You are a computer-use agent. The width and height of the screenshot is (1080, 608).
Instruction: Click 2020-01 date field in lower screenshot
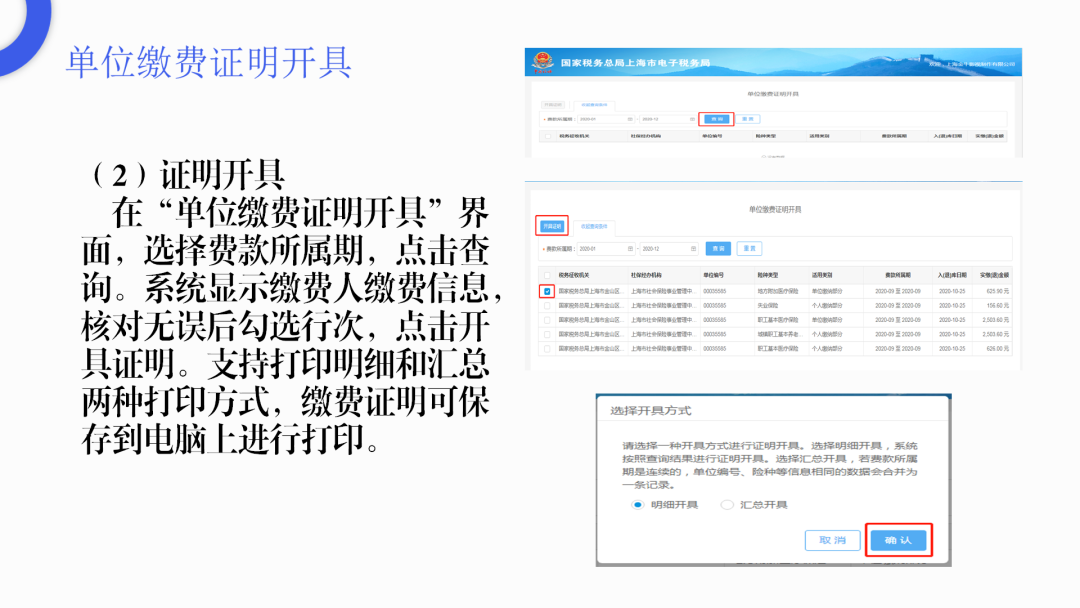coord(605,249)
